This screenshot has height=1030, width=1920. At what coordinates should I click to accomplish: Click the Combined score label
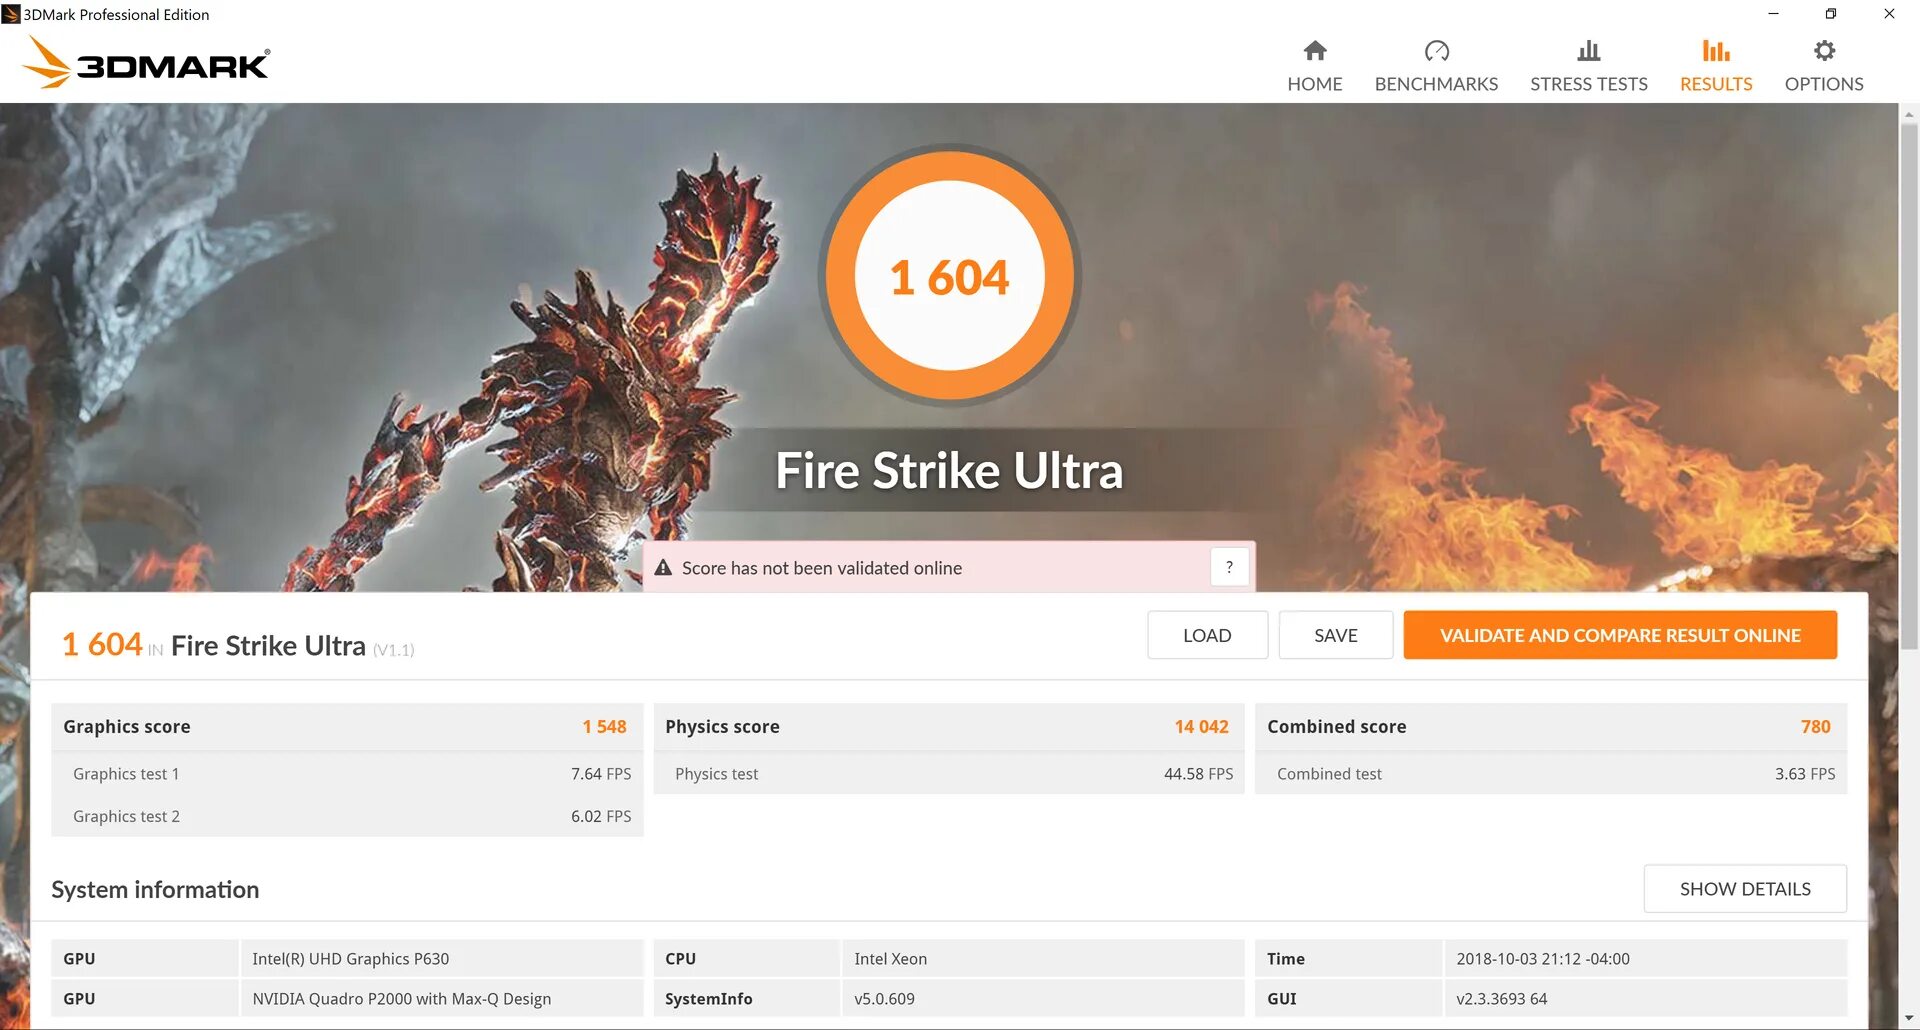pos(1336,727)
